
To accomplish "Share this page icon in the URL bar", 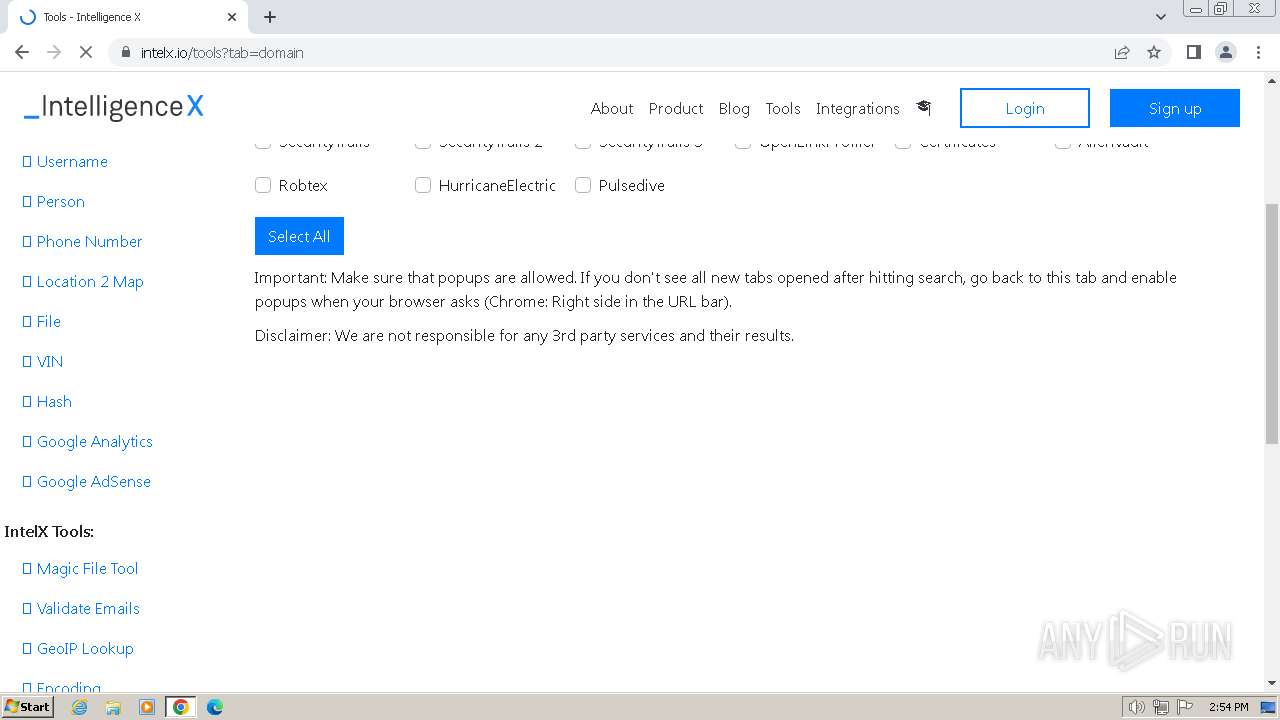I will pyautogui.click(x=1122, y=52).
